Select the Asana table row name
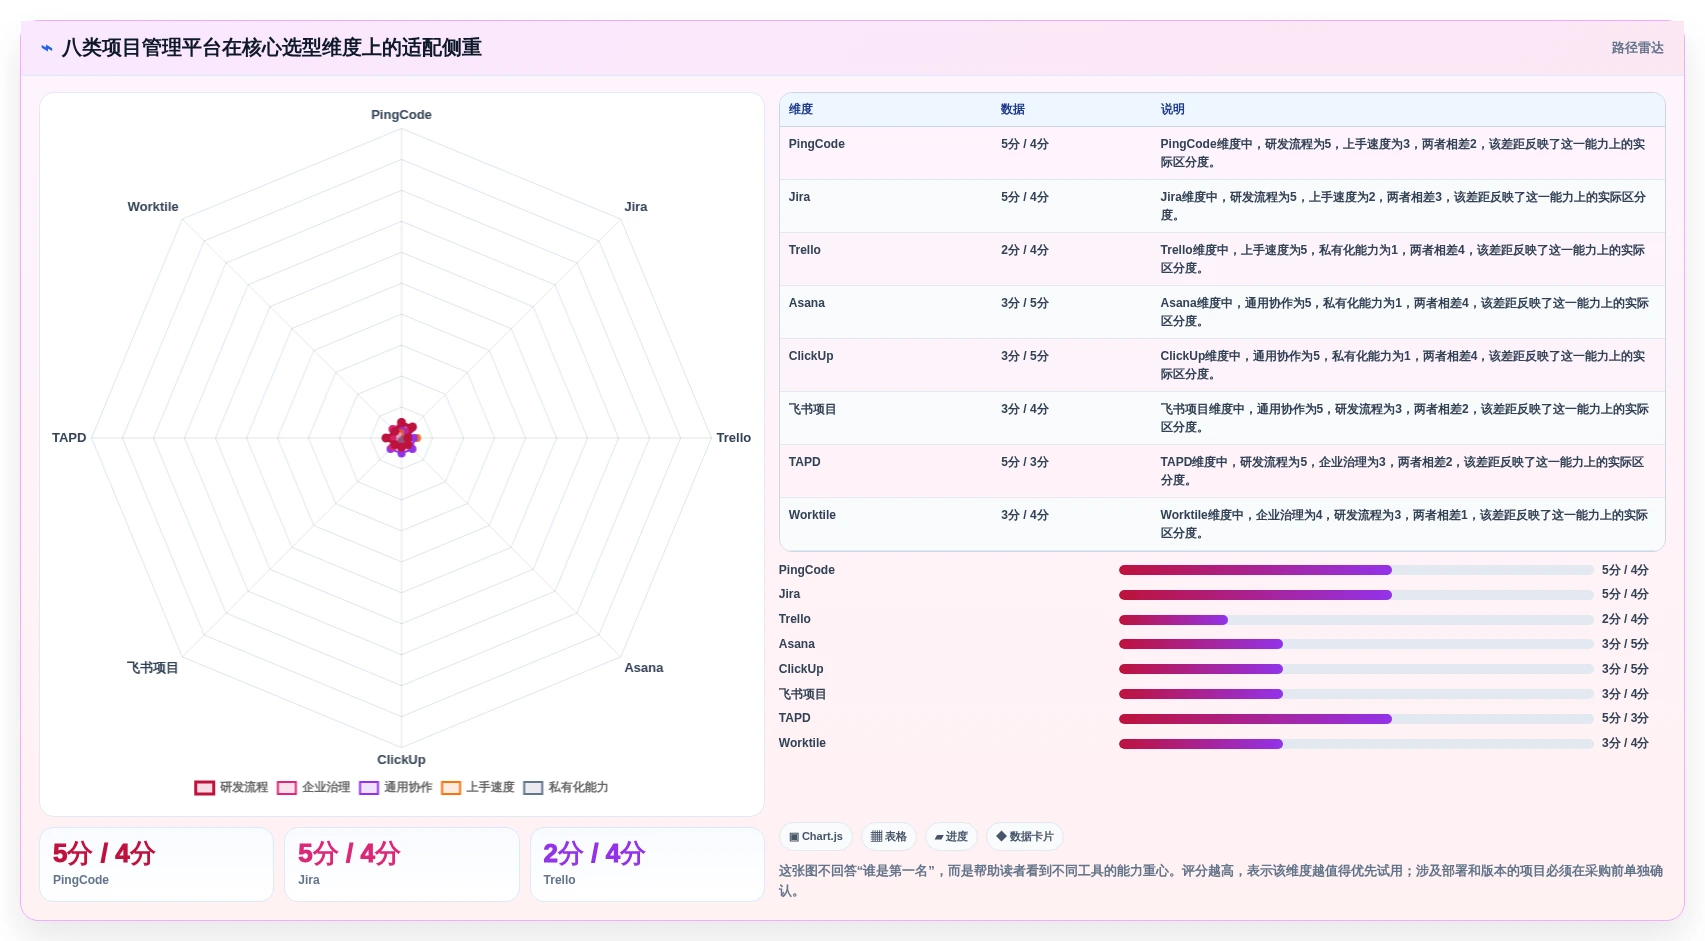Viewport: 1705px width, 941px height. 806,303
